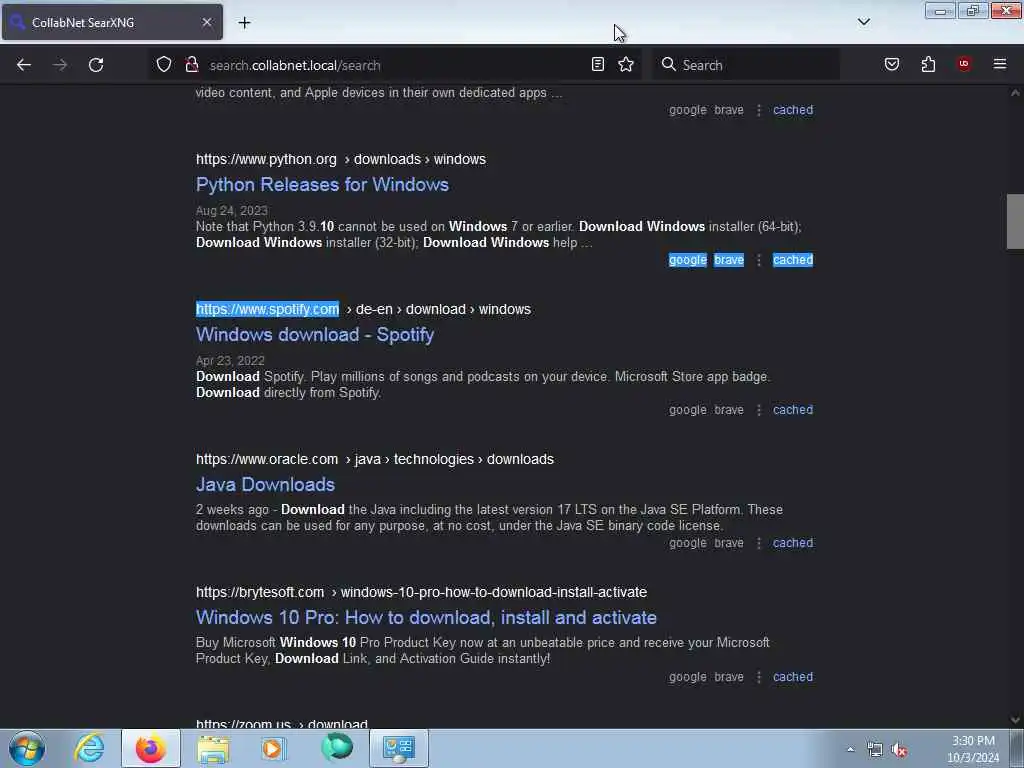1024x768 pixels.
Task: Bookmark this page with the star icon
Action: 626,64
